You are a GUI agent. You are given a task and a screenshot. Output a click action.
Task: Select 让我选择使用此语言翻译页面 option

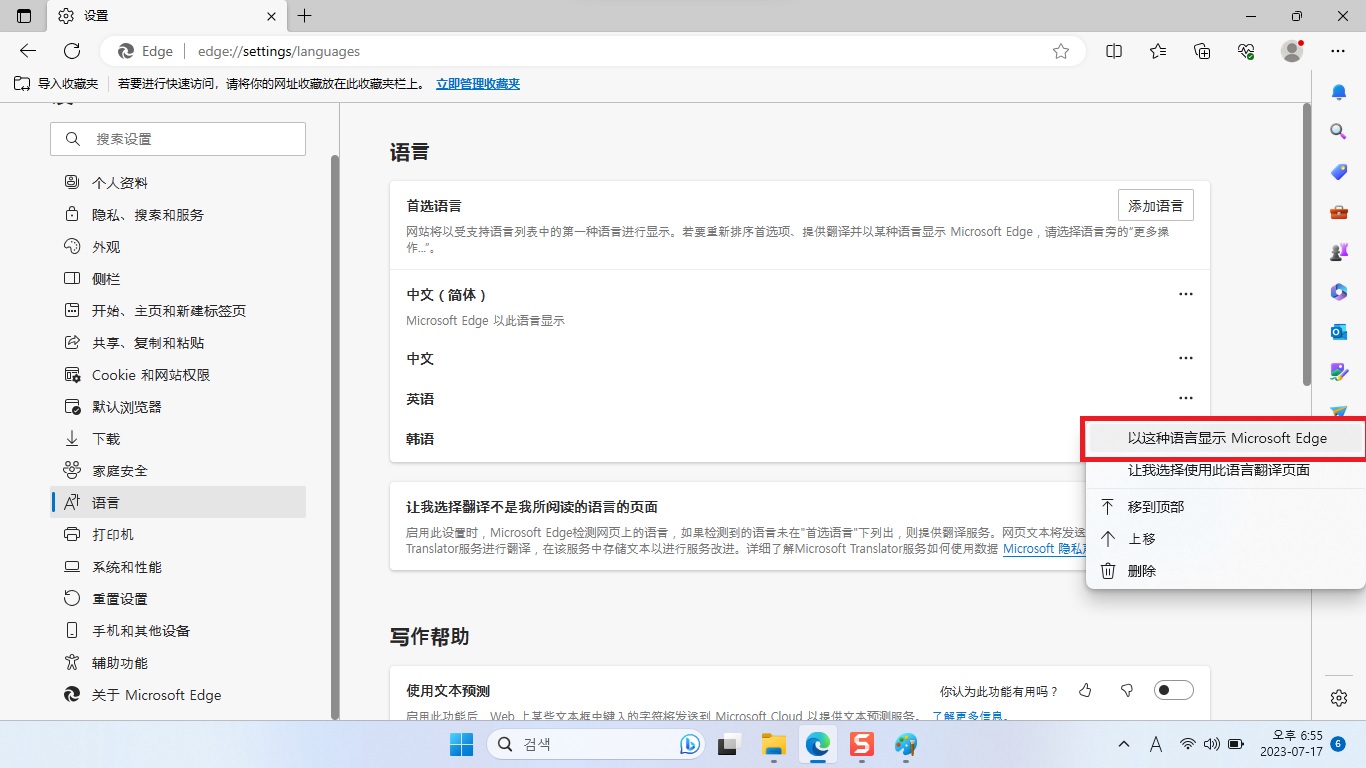(1225, 470)
